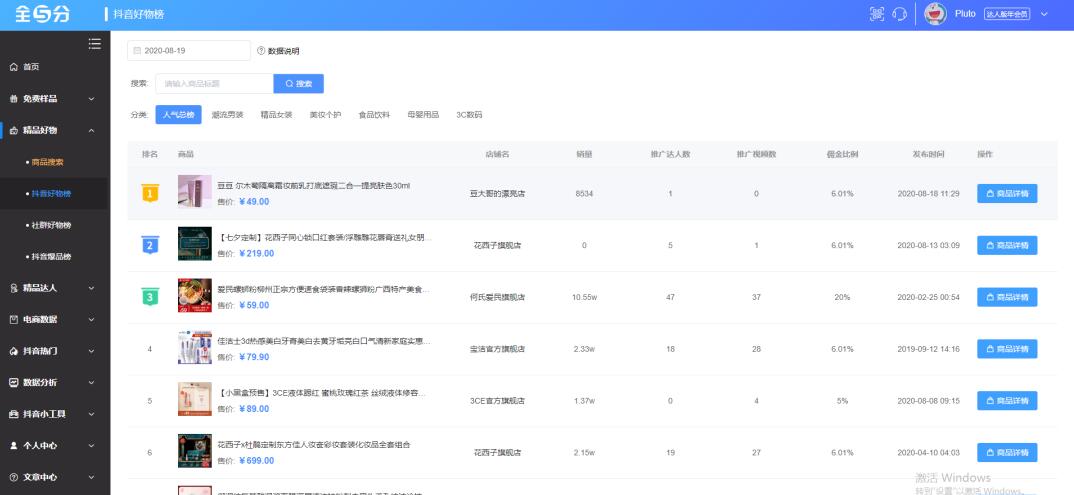Viewport: 1074px width, 495px height.
Task: Click the blue 搜索 button
Action: (299, 84)
